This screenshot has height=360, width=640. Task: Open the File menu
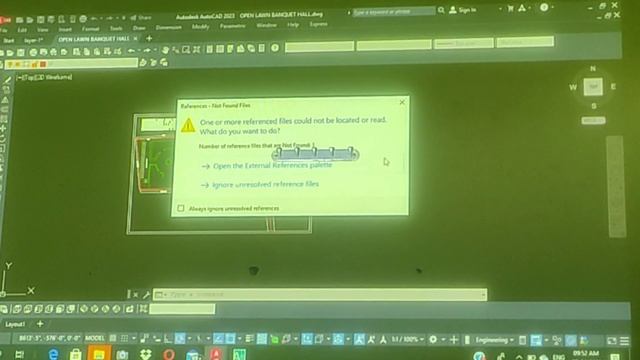point(4,30)
